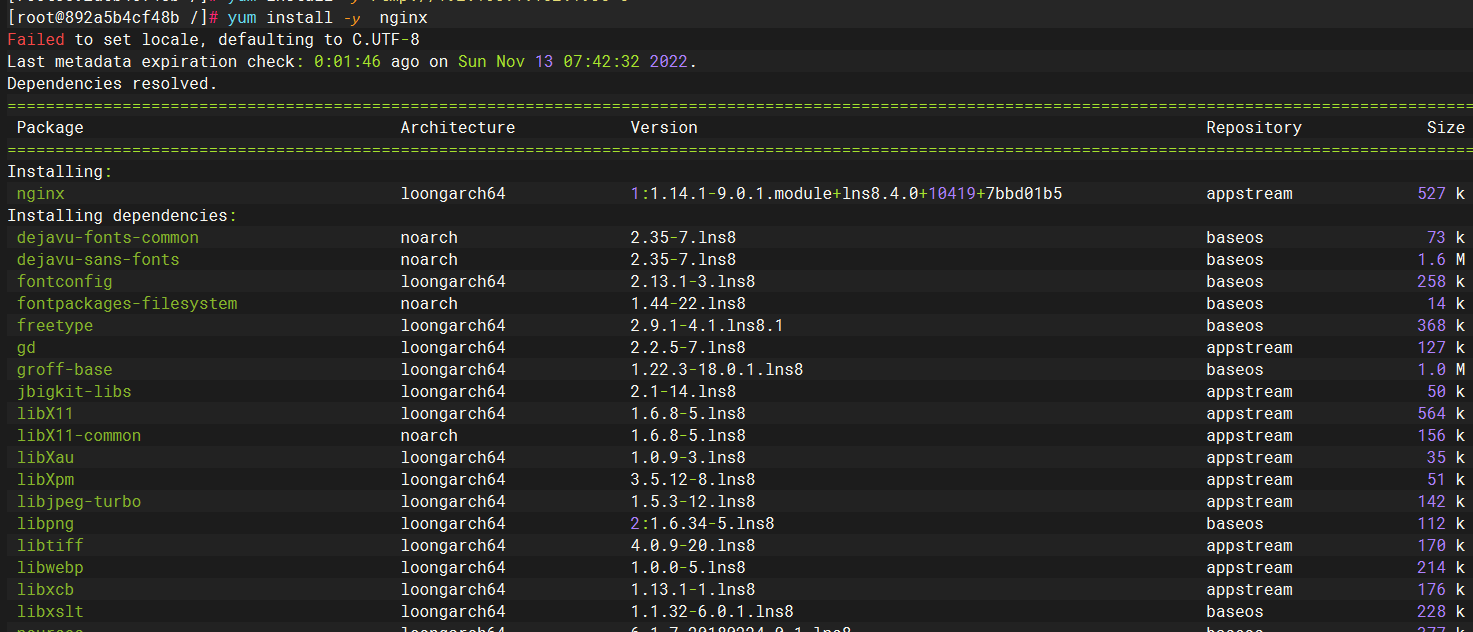Click the 'yum install -y nginx' command text
The width and height of the screenshot is (1473, 632).
[x=328, y=18]
